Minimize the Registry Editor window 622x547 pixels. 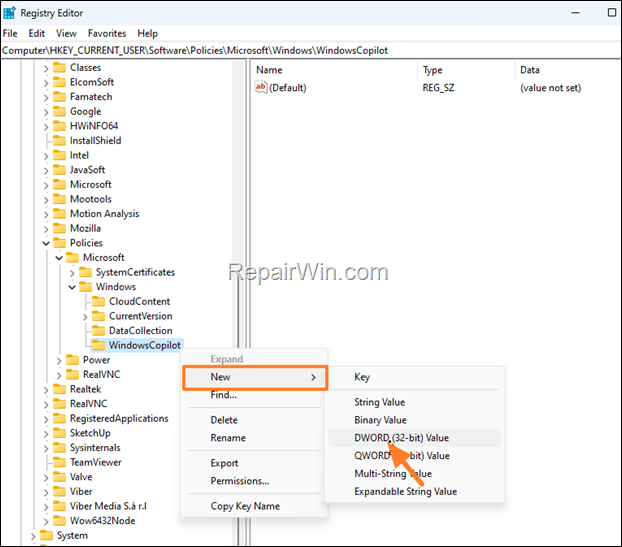(576, 13)
